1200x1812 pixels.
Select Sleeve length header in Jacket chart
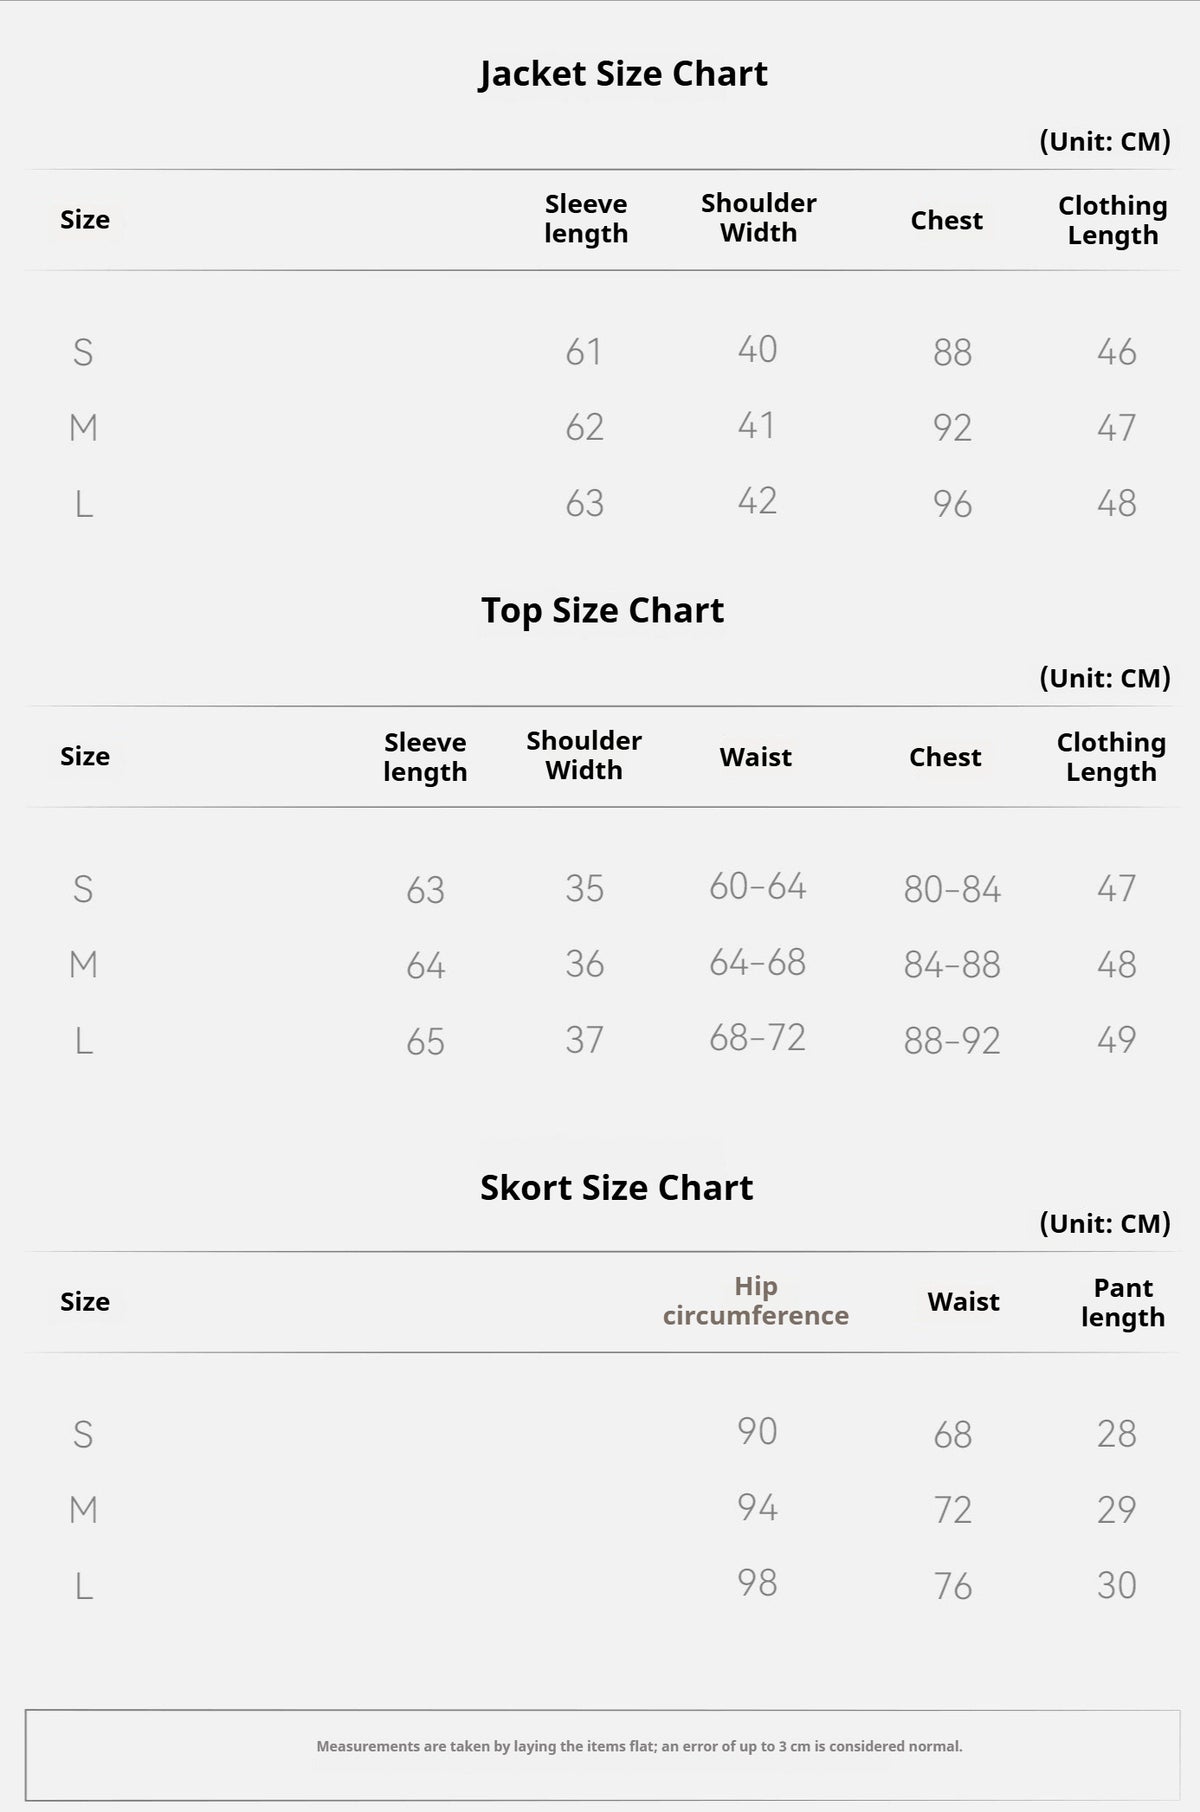[x=586, y=219]
